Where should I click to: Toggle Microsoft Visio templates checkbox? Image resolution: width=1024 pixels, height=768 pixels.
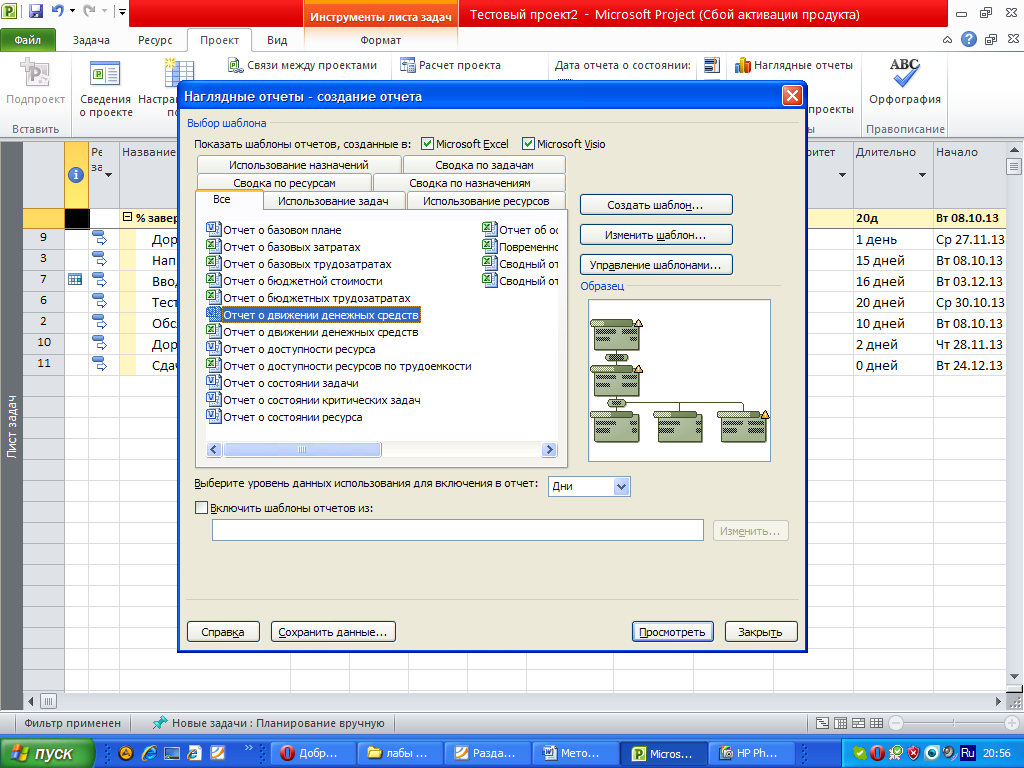click(528, 144)
